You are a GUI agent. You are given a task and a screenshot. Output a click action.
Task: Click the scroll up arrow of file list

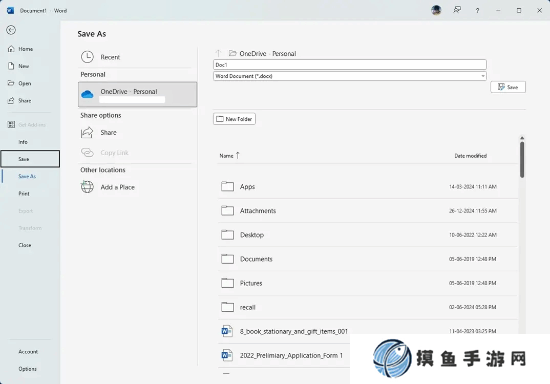tap(522, 138)
